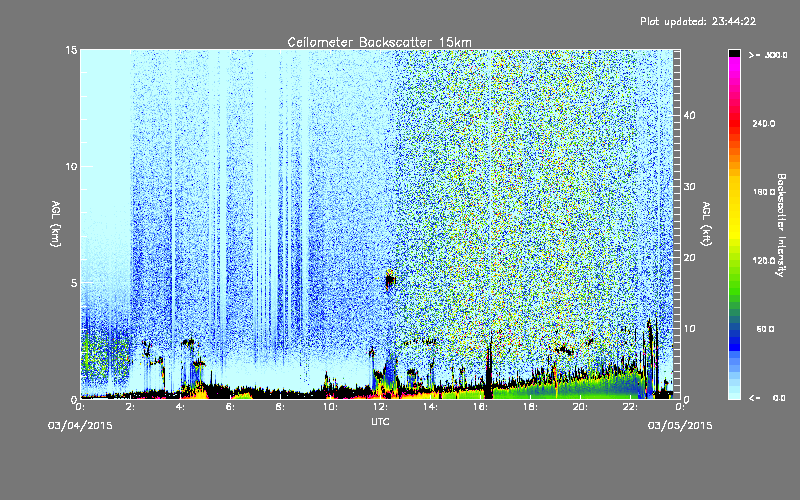
Task: Click the '>= 300.0' colorbar label
Action: (x=768, y=55)
